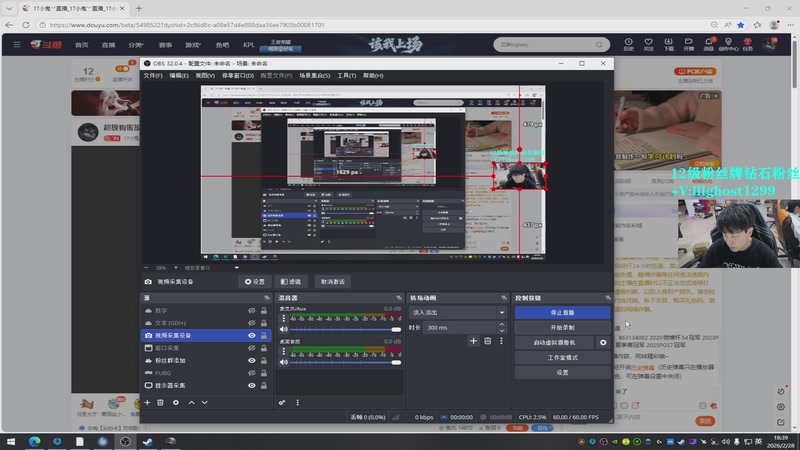The height and width of the screenshot is (450, 800).
Task: Click Windows Start button on taskbar
Action: coord(11,441)
